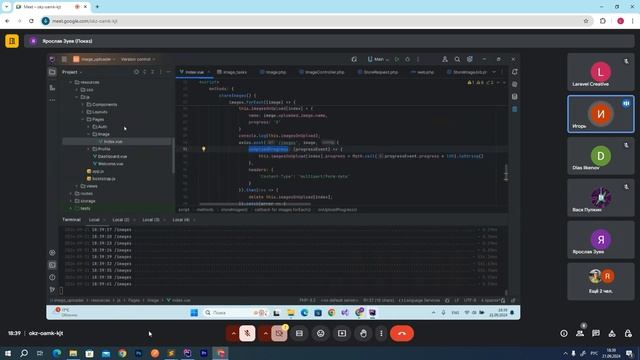Show participants panel icon
This screenshot has height=360, width=640.
click(580, 333)
